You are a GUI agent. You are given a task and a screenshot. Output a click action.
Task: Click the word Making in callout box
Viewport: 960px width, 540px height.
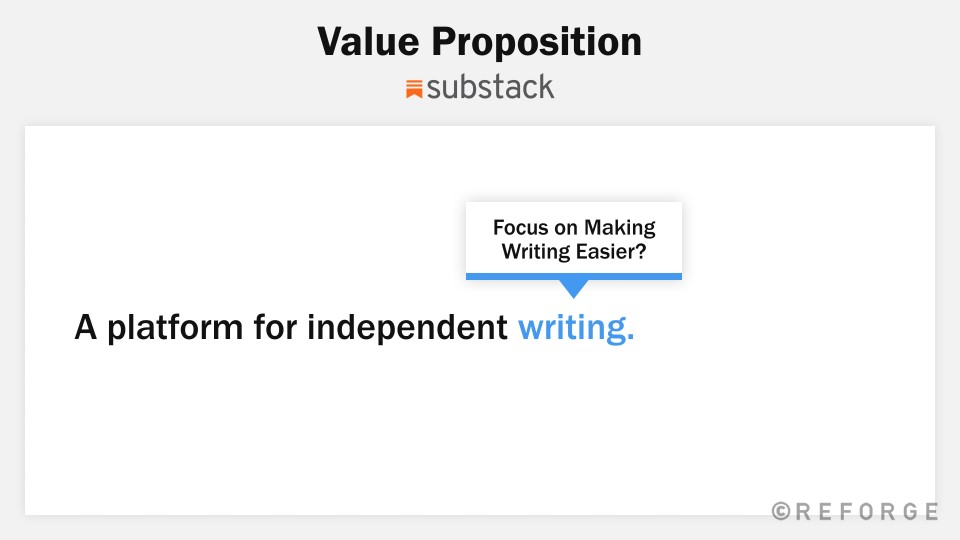[620, 228]
